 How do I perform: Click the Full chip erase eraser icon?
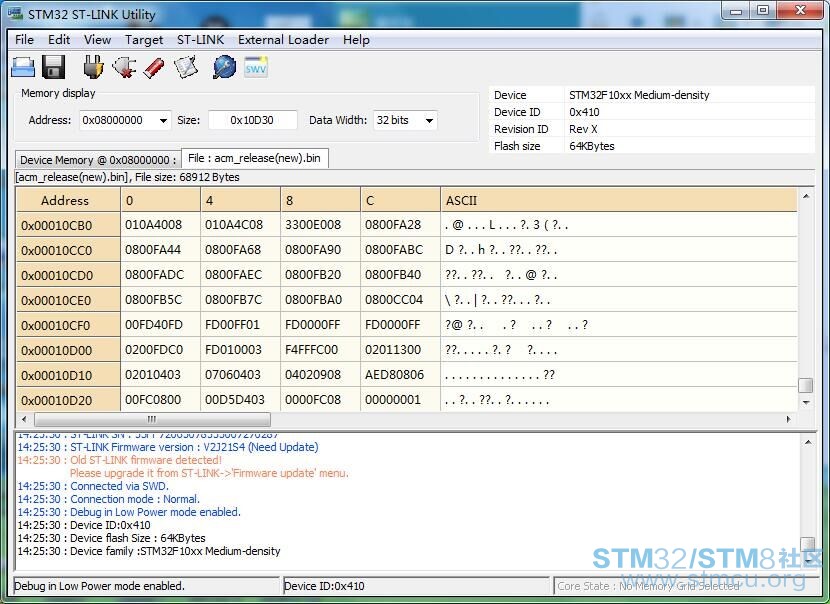(x=154, y=67)
